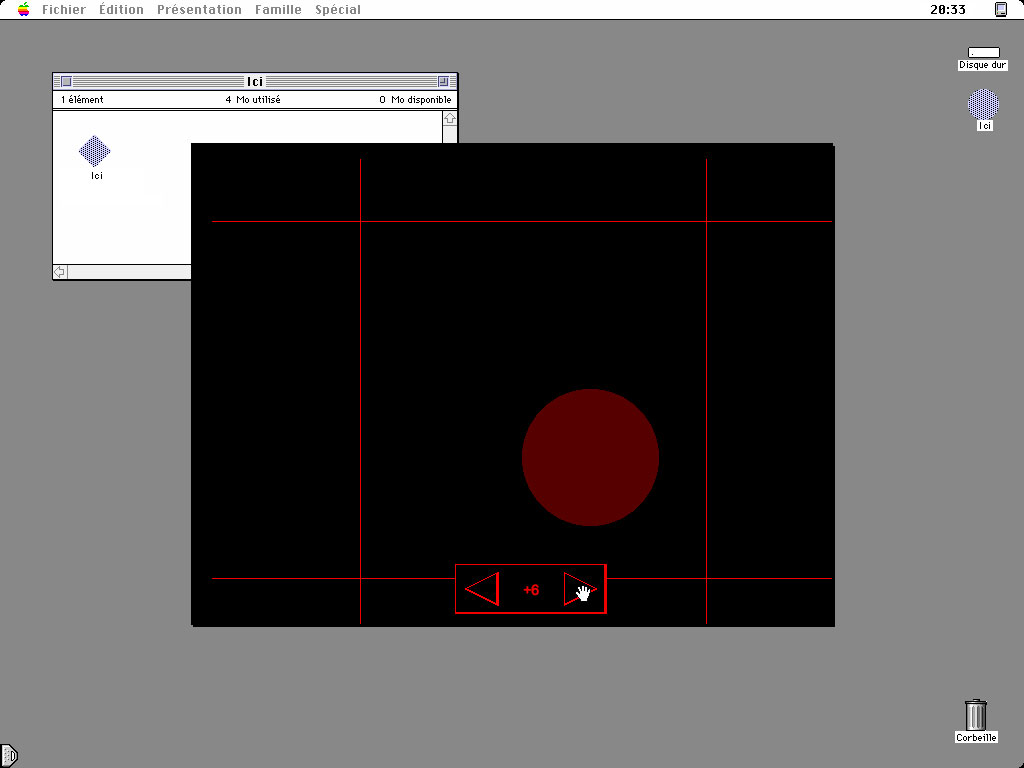Open the Présentation menu

198,9
